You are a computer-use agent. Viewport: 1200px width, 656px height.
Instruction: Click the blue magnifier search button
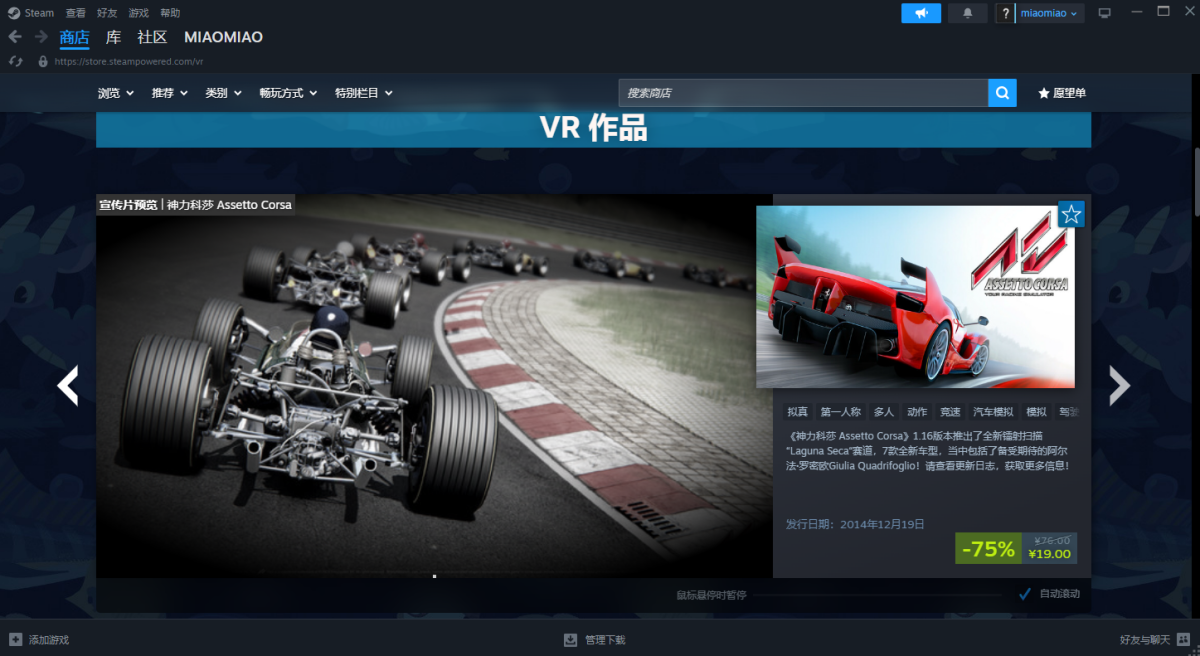coord(1002,93)
